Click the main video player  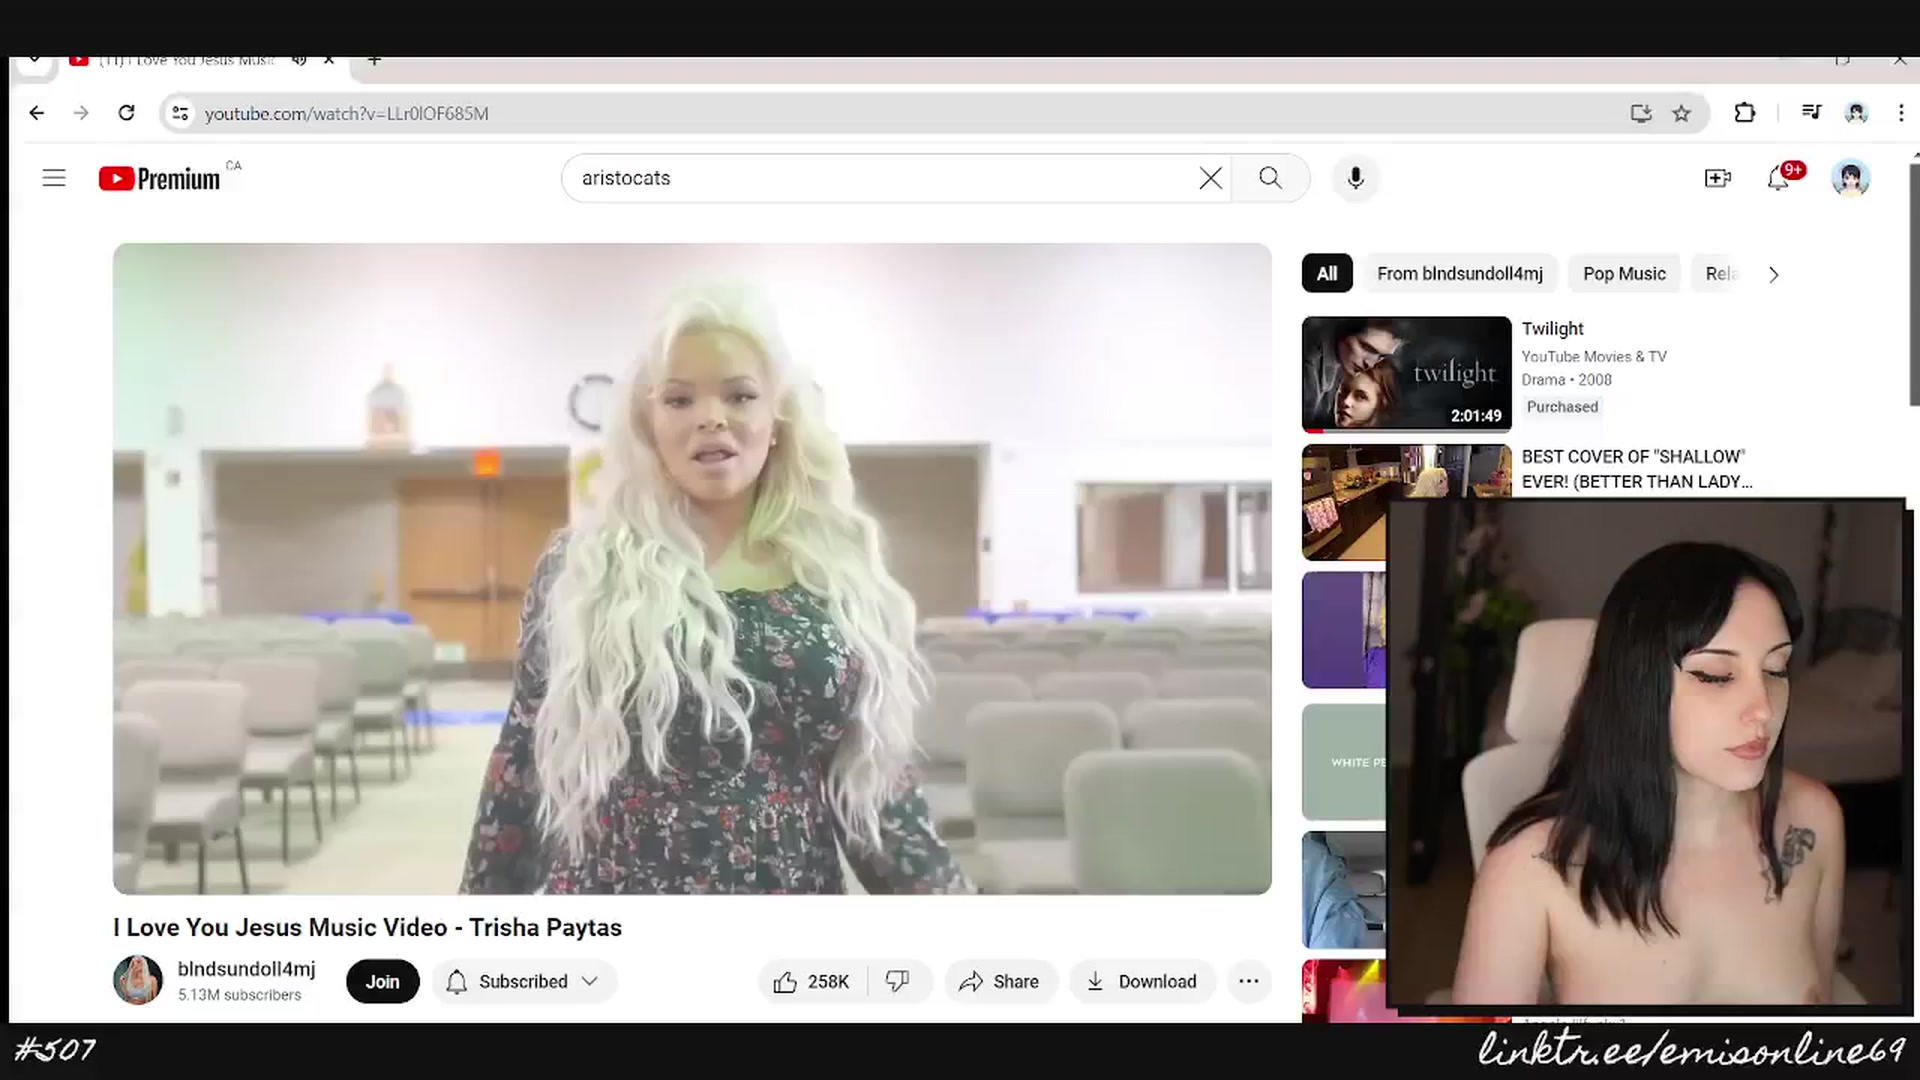(x=692, y=568)
